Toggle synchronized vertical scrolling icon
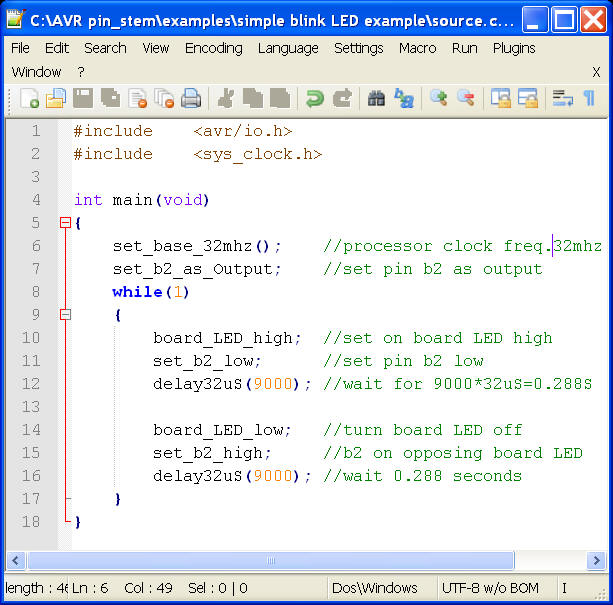This screenshot has height=605, width=613. point(500,98)
